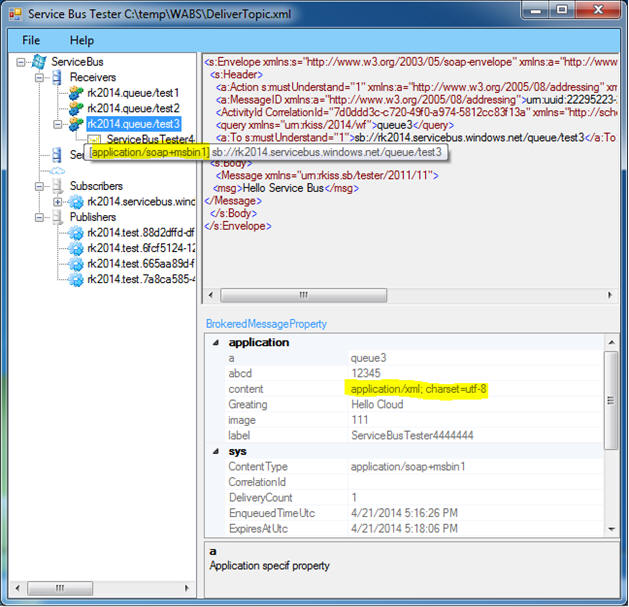Click the property grid vertical scrollbar thumb

611,400
